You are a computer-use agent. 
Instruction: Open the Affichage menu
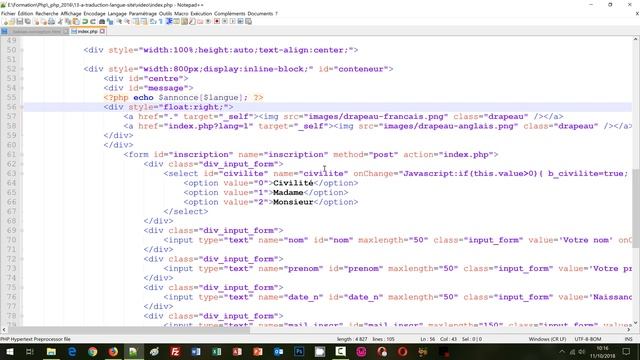pyautogui.click(x=71, y=13)
